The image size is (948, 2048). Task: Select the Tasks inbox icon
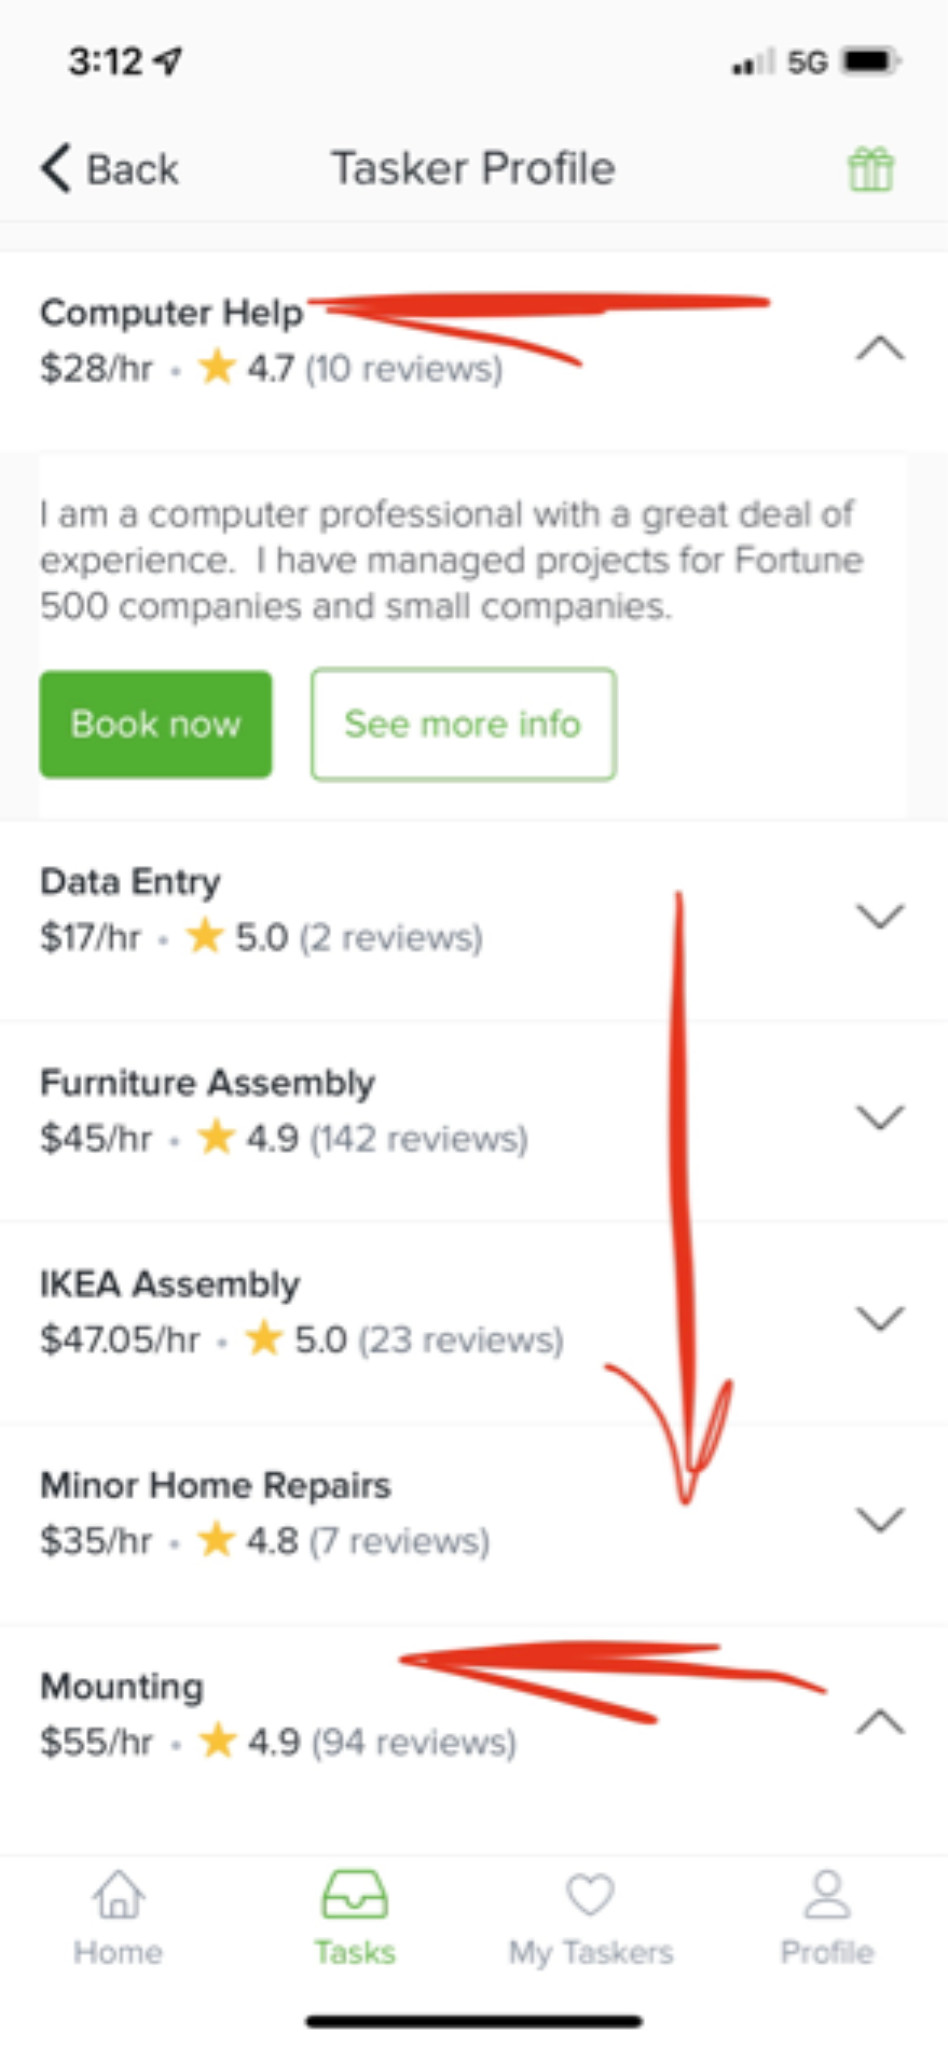coord(354,1894)
